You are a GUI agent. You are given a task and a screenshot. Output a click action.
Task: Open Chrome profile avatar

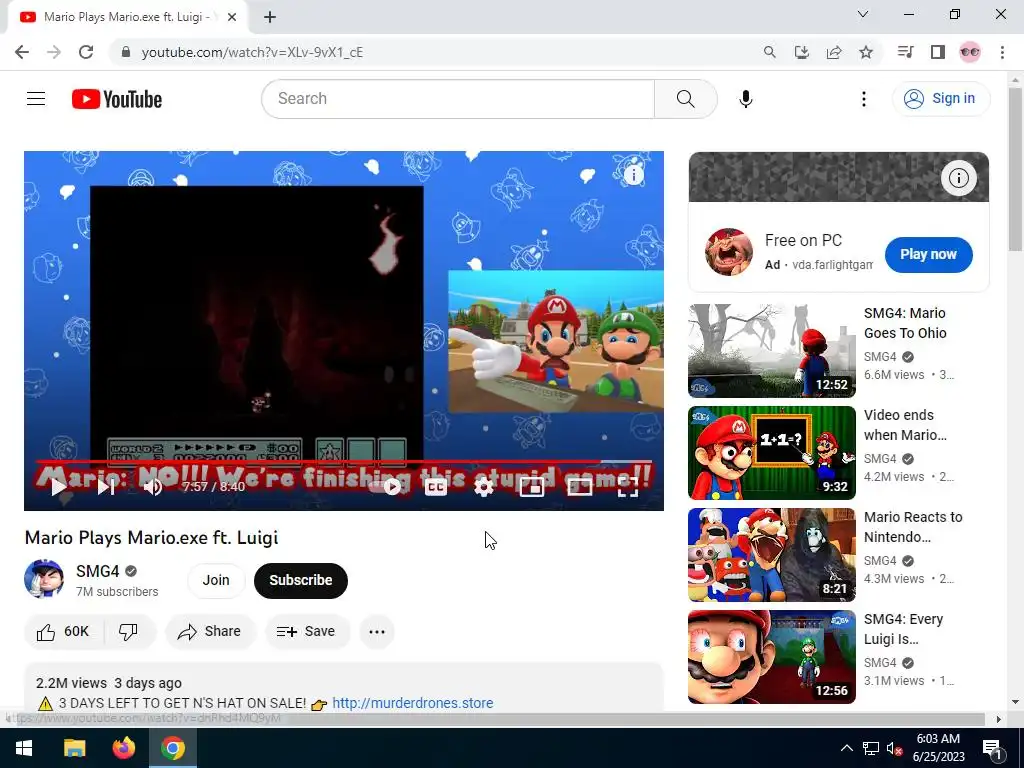pyautogui.click(x=970, y=52)
